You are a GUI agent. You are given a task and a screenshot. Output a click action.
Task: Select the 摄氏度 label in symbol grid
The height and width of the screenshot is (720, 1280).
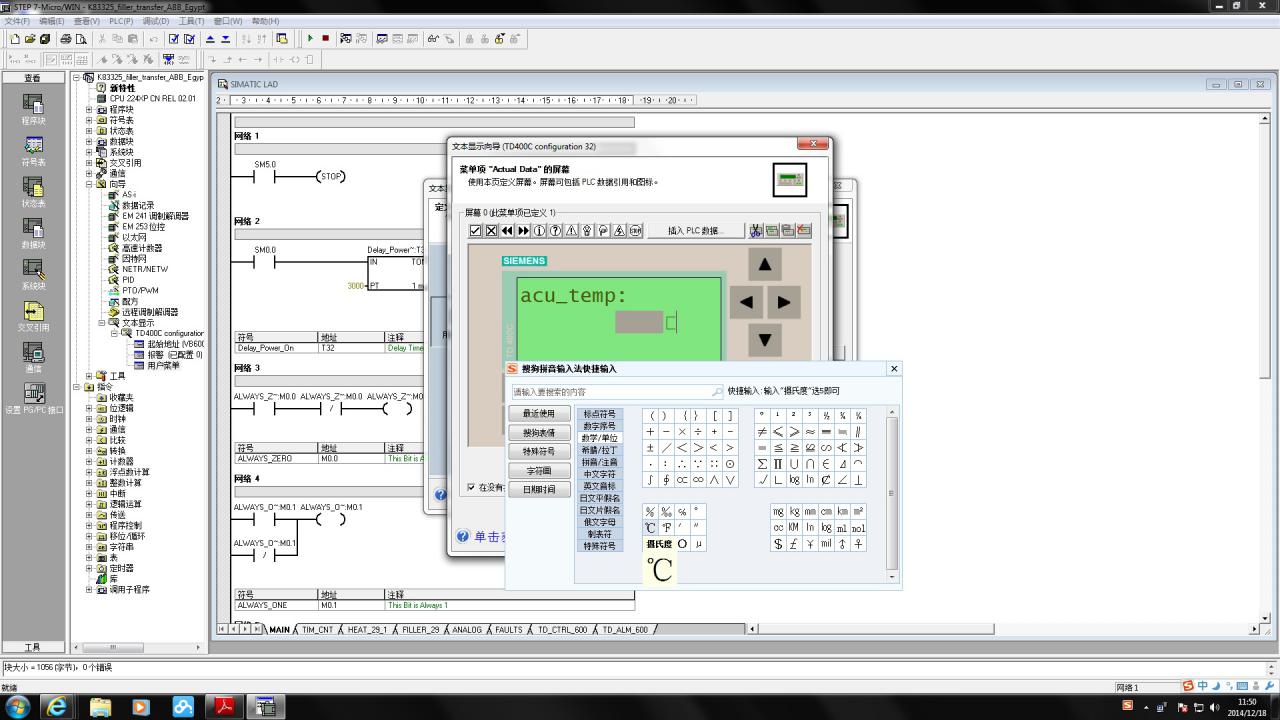tap(658, 544)
